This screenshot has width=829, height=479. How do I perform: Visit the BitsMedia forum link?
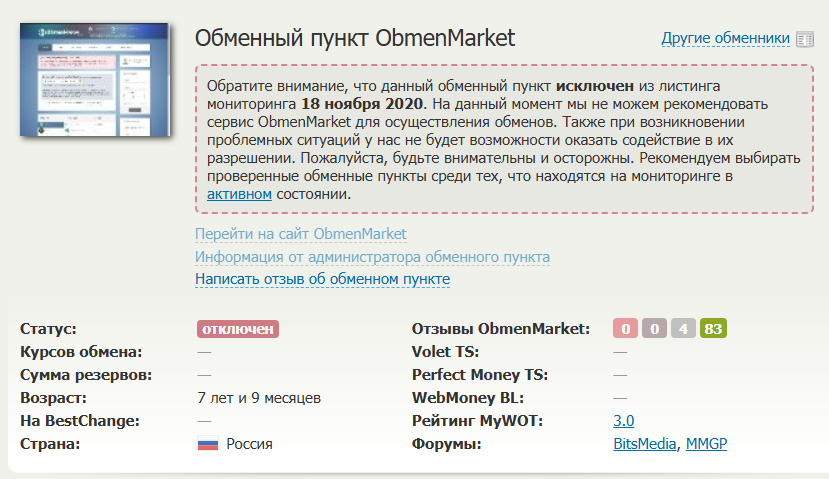pos(644,444)
